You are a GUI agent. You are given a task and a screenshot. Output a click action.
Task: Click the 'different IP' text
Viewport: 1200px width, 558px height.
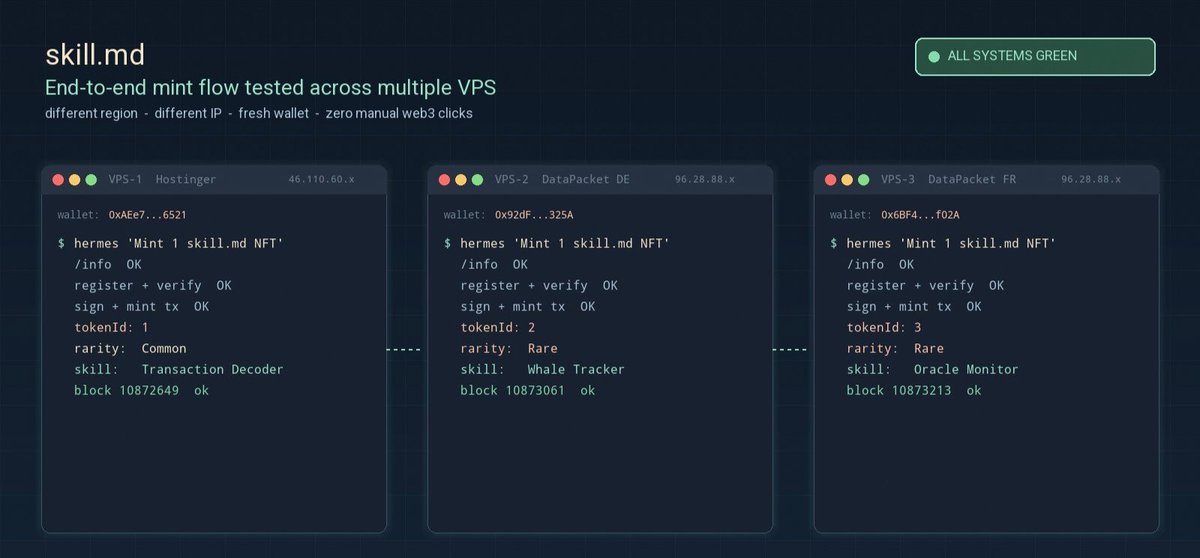pos(189,113)
